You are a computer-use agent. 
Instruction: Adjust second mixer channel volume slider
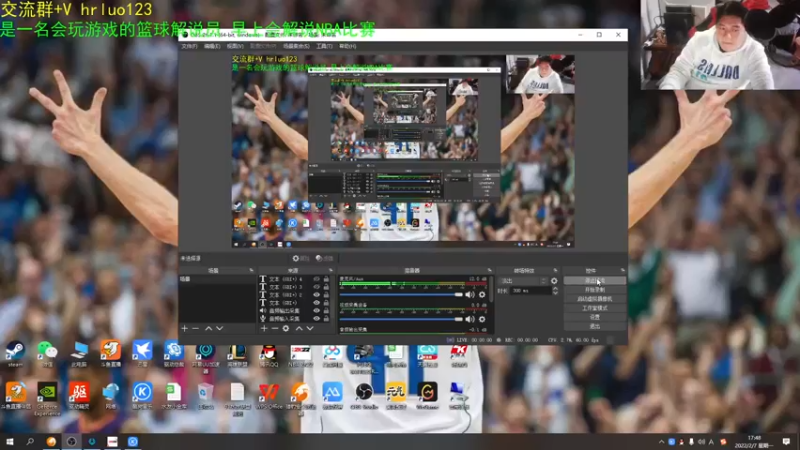(x=401, y=319)
